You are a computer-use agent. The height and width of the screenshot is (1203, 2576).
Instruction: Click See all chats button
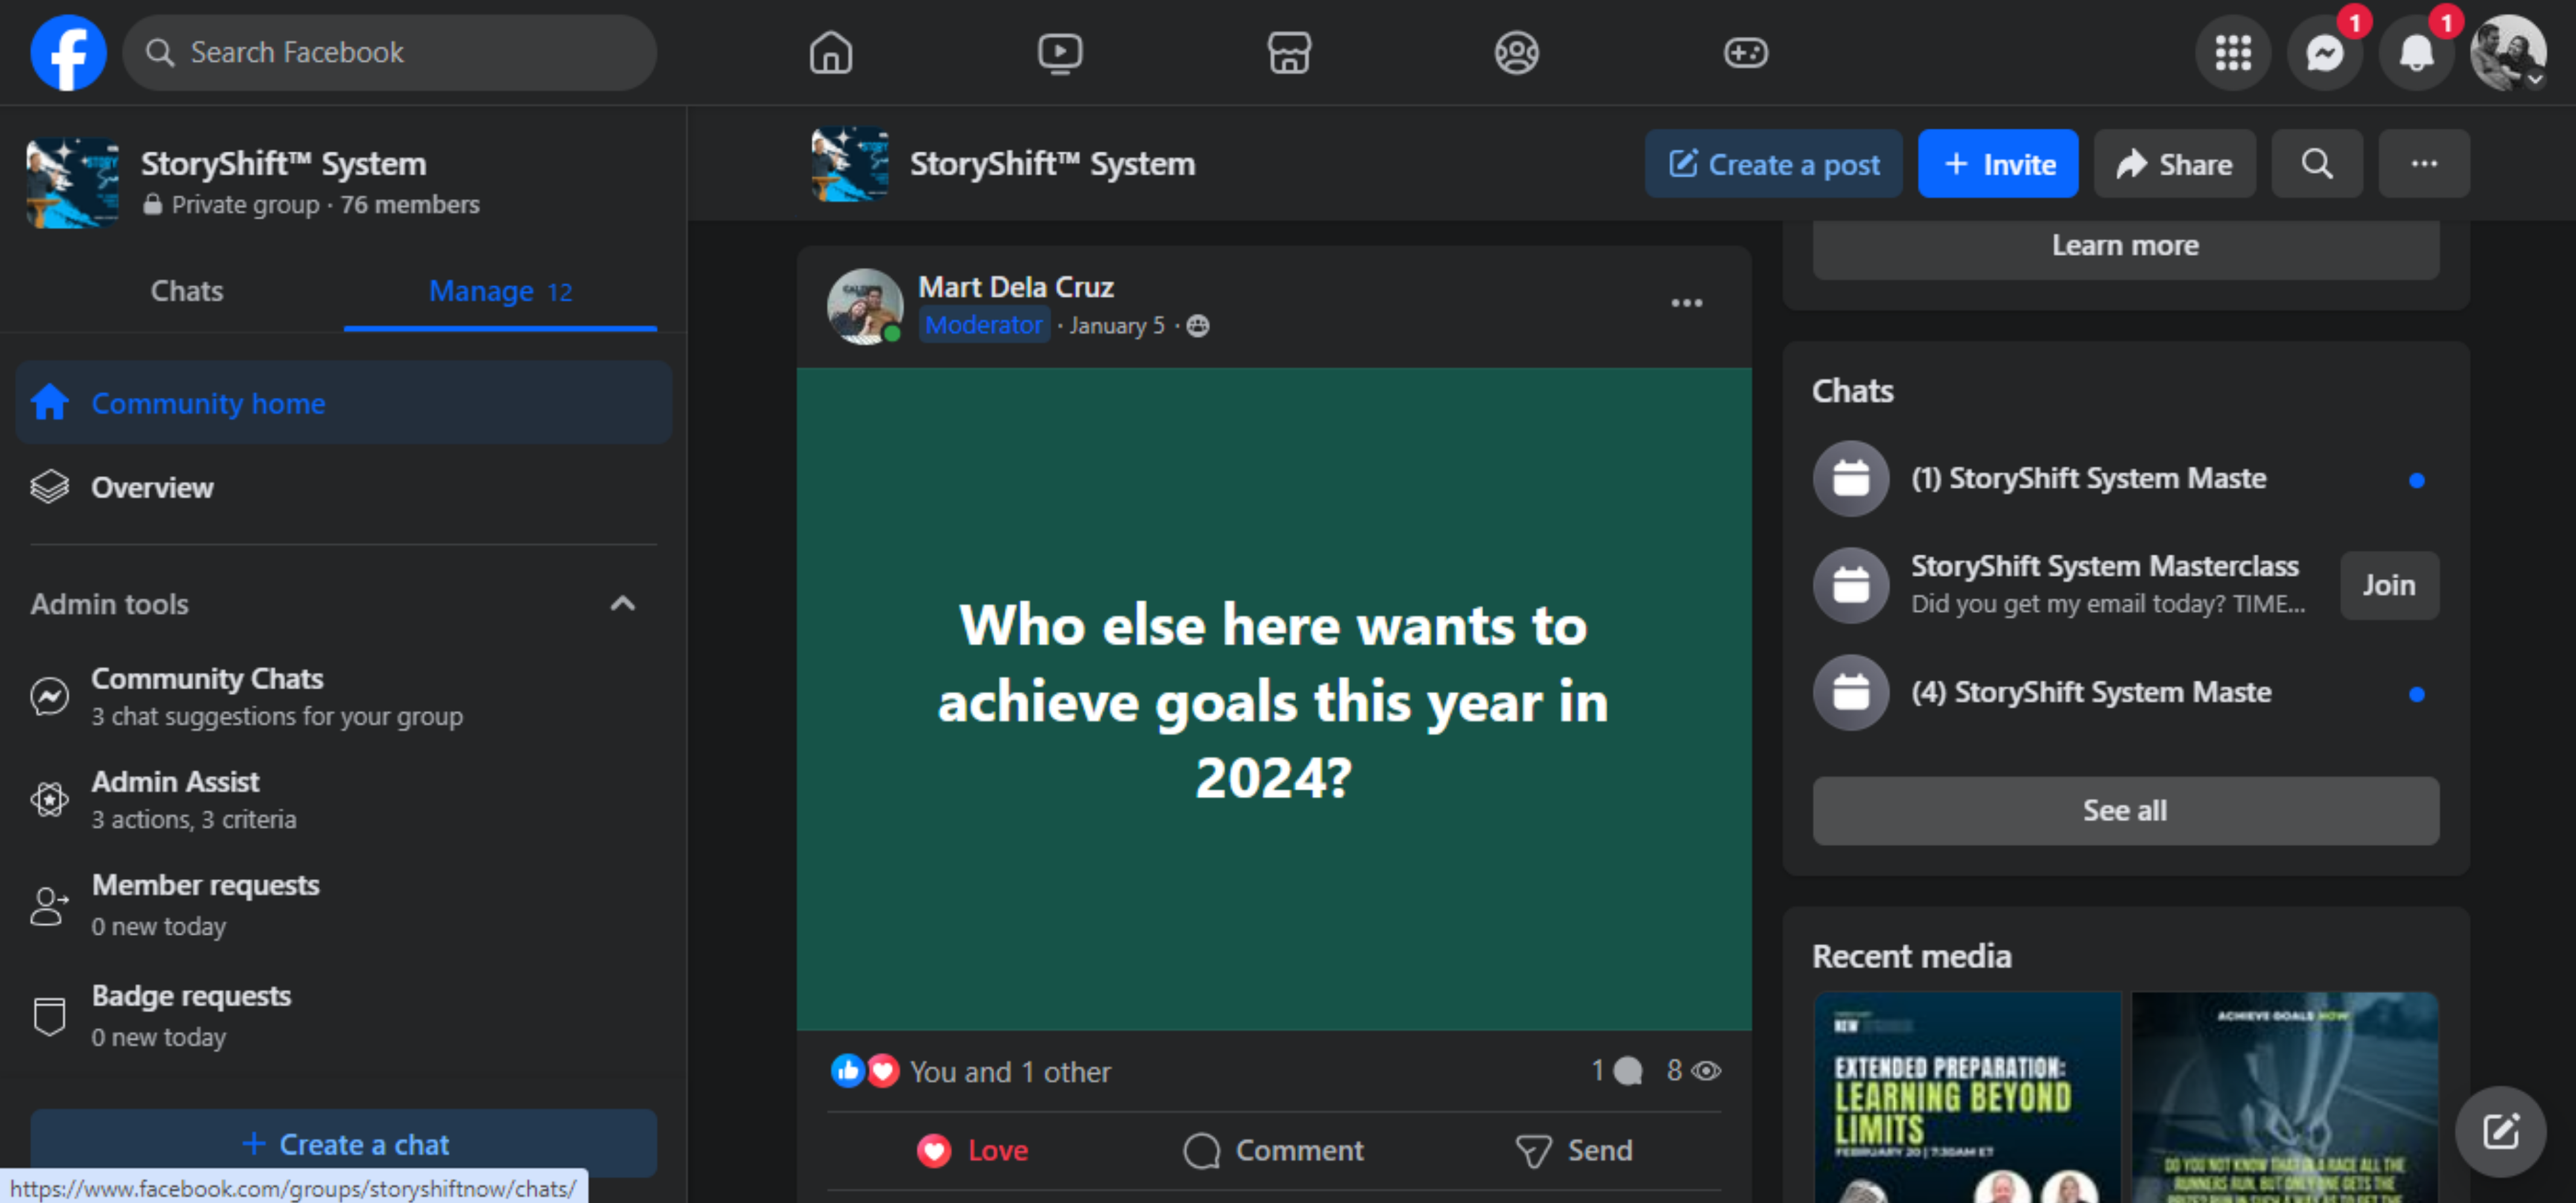pos(2125,811)
